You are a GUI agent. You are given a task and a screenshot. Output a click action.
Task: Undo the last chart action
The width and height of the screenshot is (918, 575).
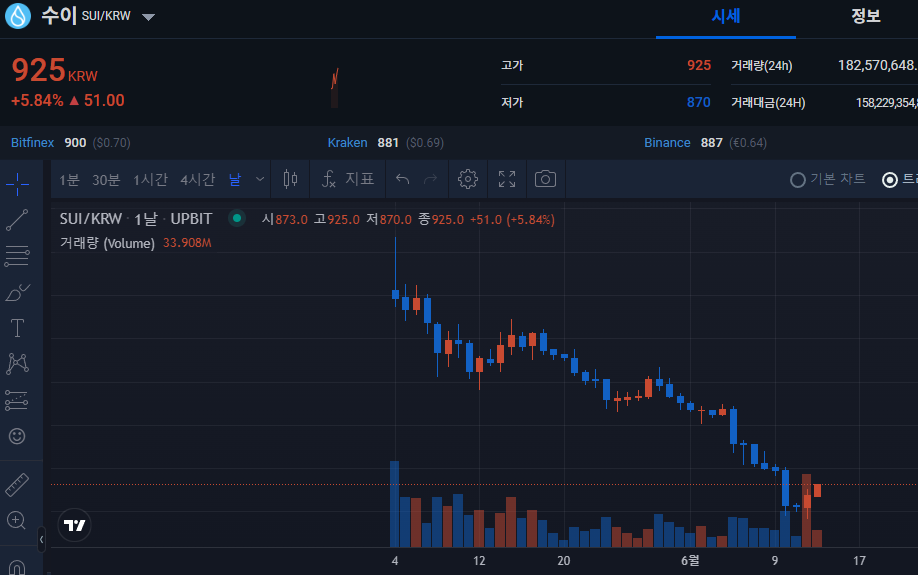[x=402, y=179]
